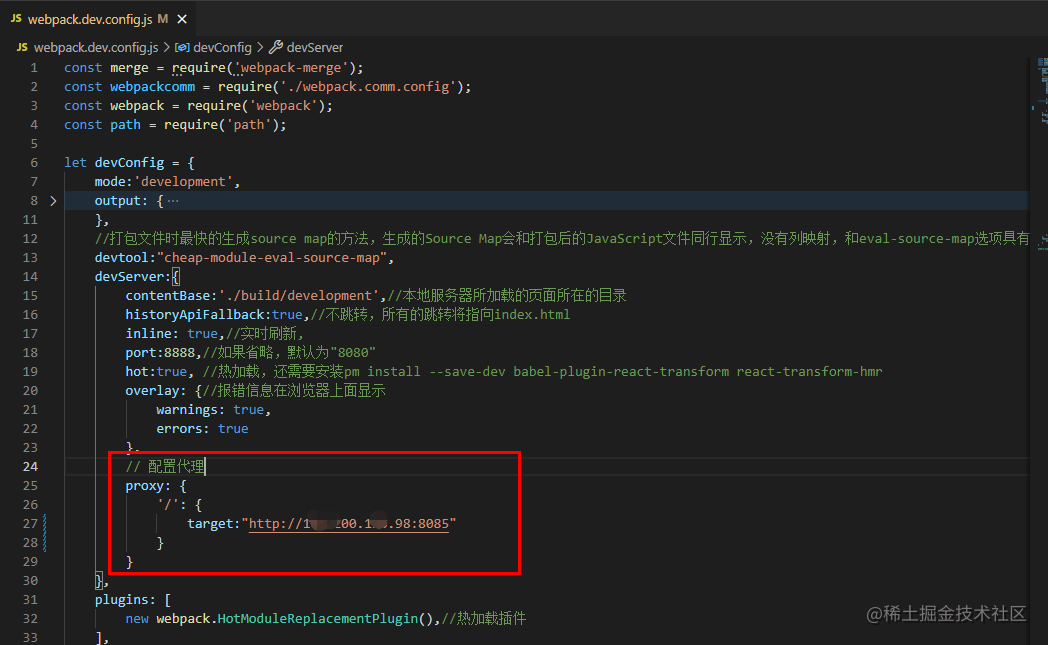1048x645 pixels.
Task: Click the inline property on line 17
Action: click(148, 334)
